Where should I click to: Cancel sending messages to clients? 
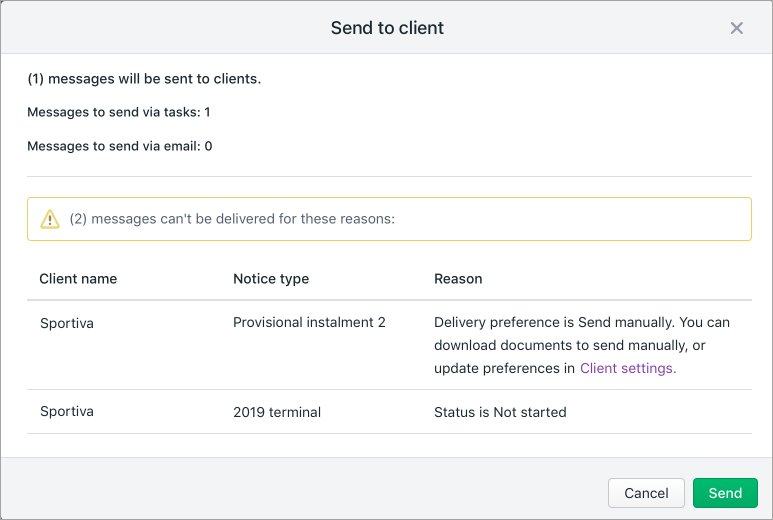646,493
